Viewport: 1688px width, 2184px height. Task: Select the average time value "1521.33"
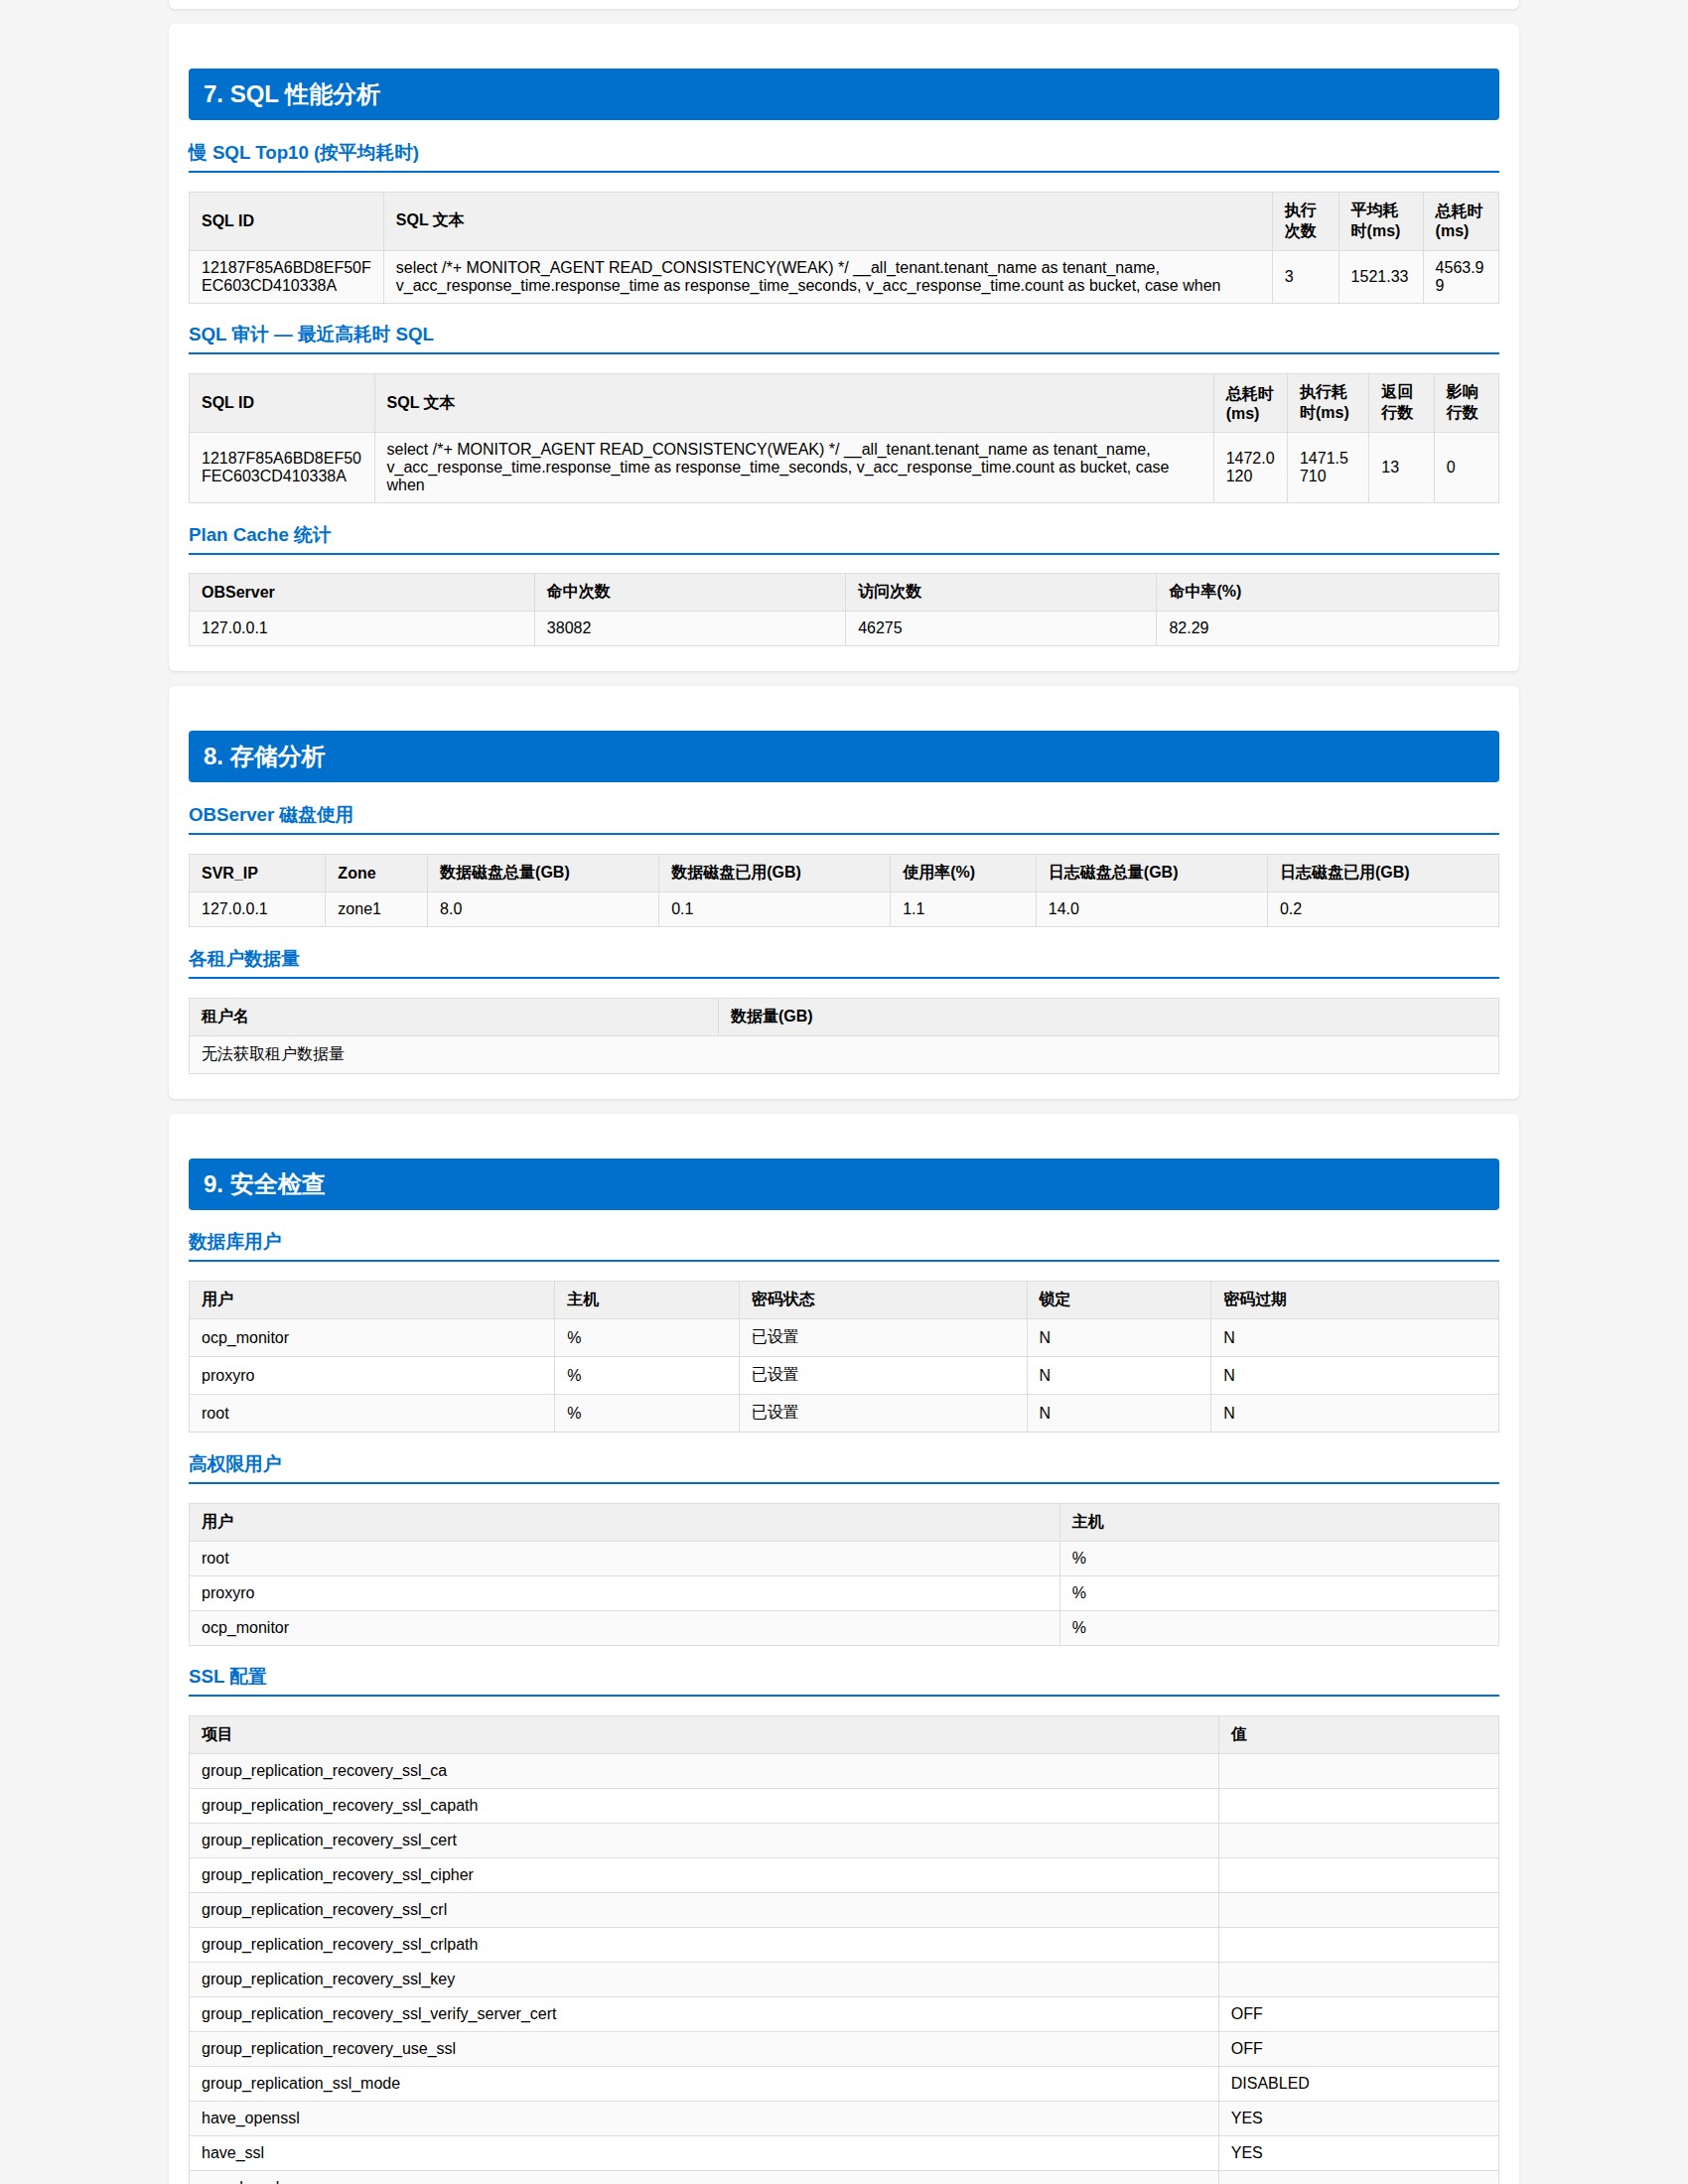tap(1379, 276)
